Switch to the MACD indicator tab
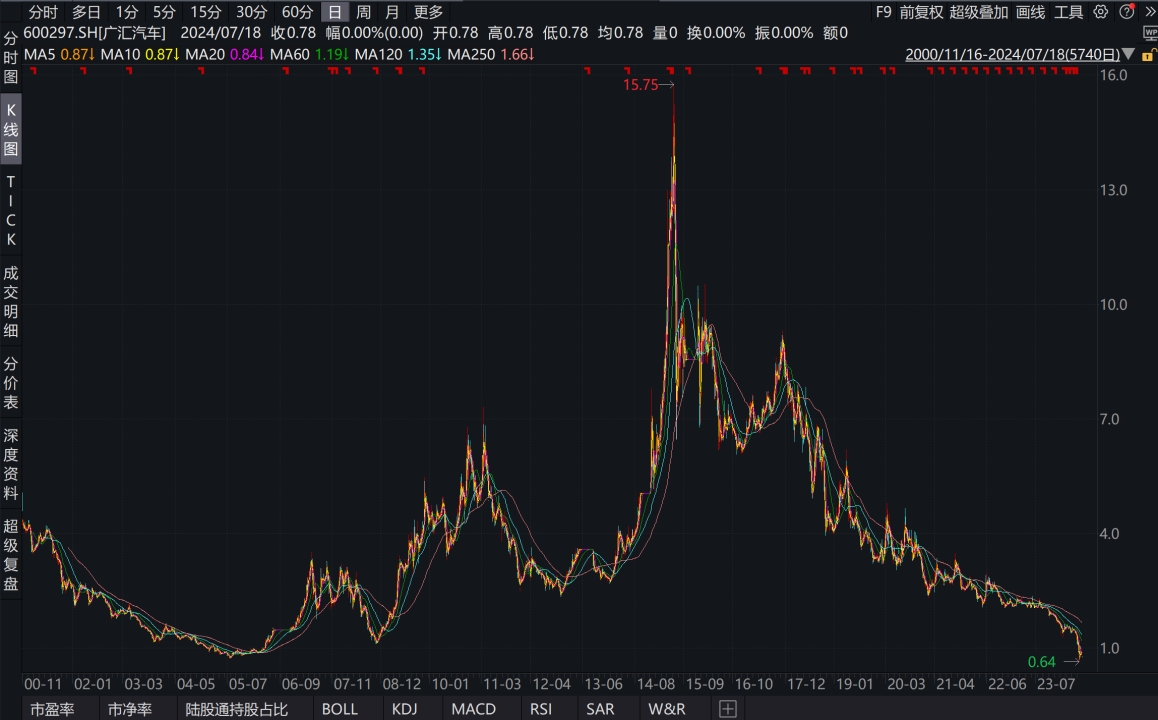Screen dimensions: 1158x720 [x=473, y=709]
